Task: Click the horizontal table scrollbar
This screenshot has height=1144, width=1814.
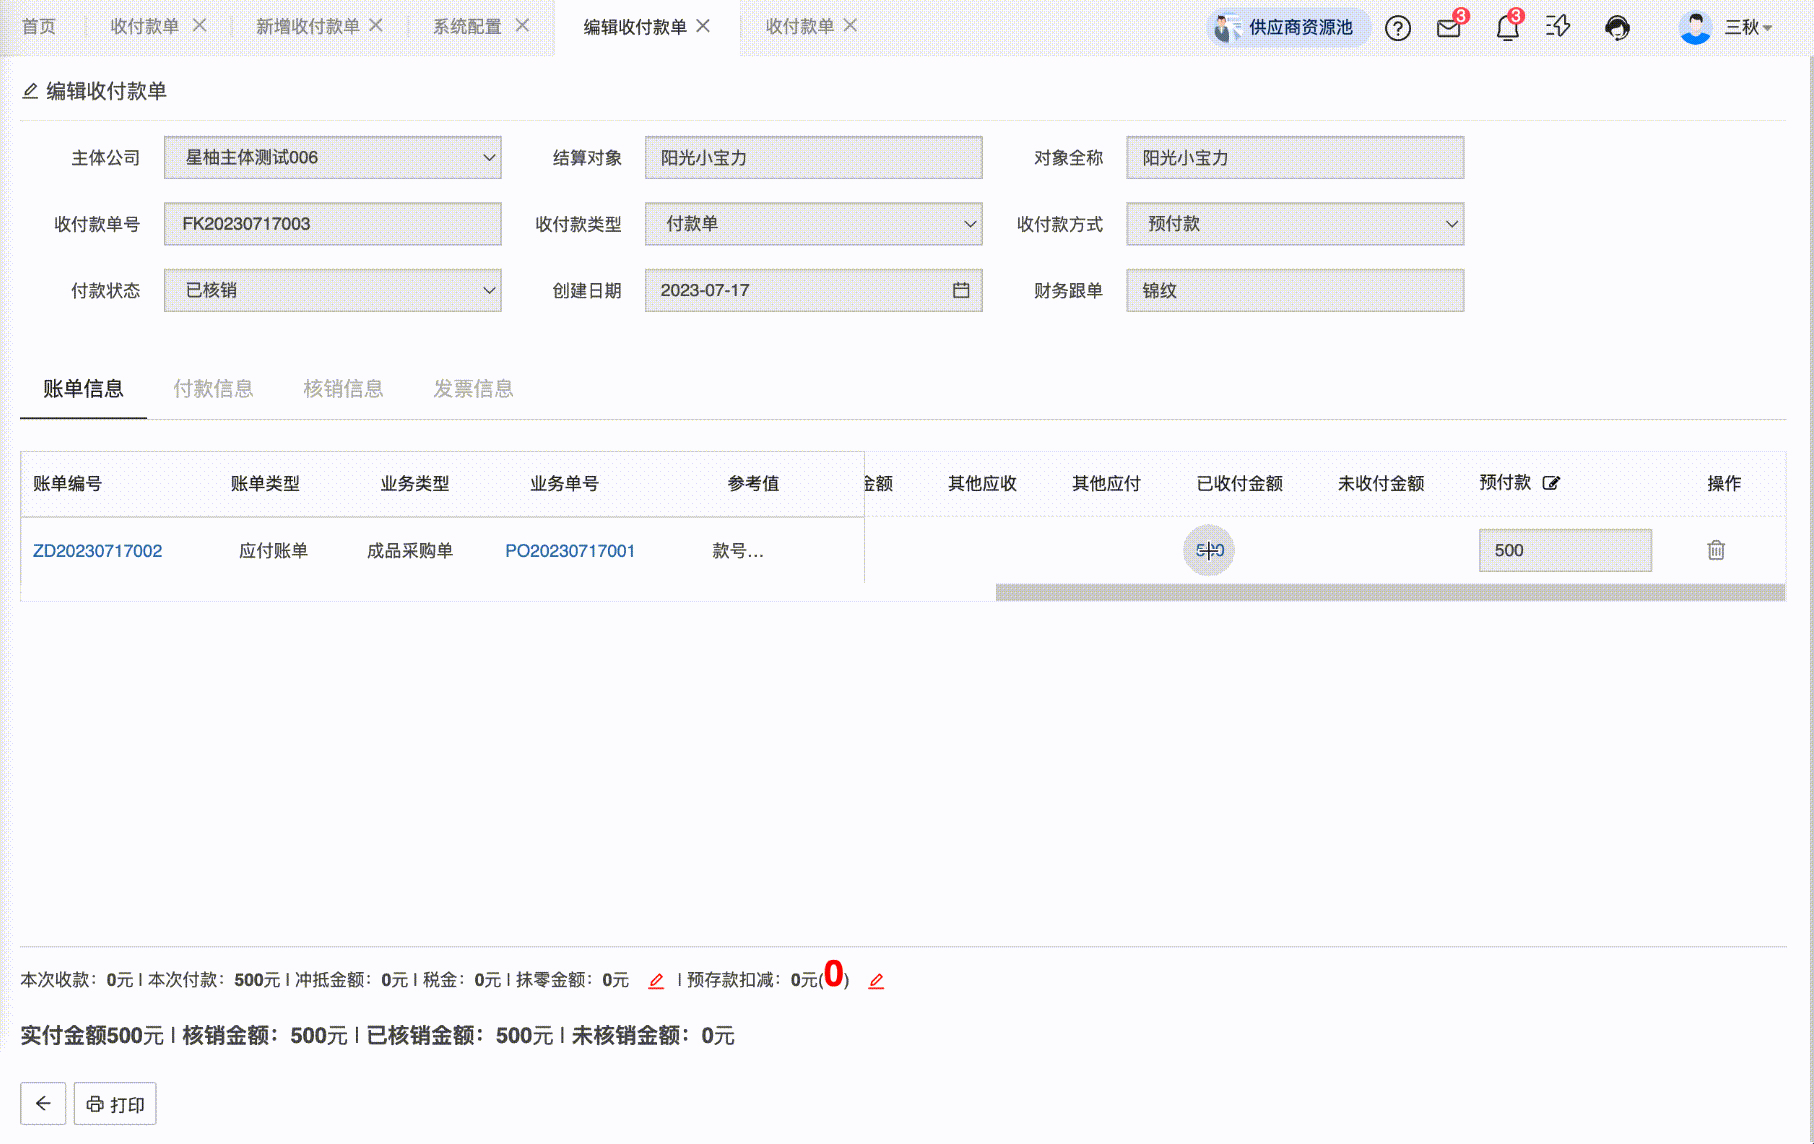Action: 1390,593
